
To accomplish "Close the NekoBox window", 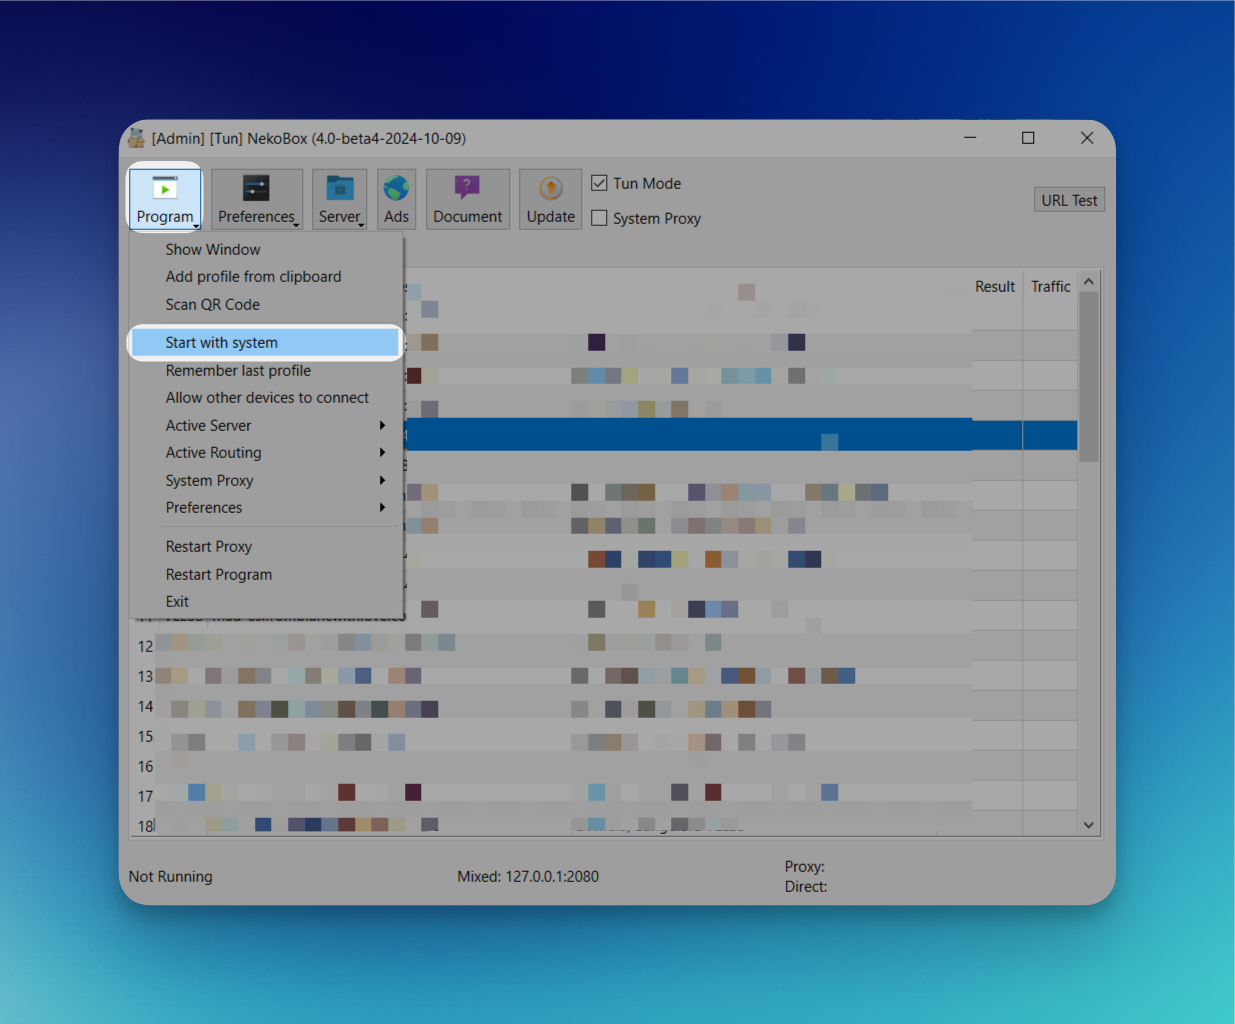I will tap(1087, 138).
